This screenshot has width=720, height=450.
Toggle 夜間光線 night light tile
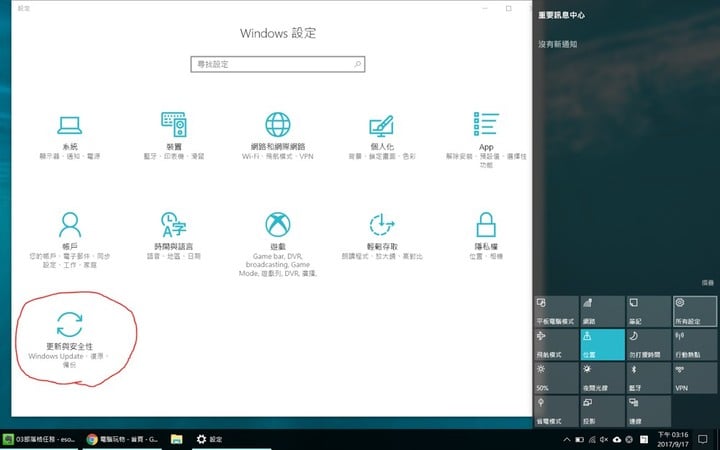tap(602, 378)
